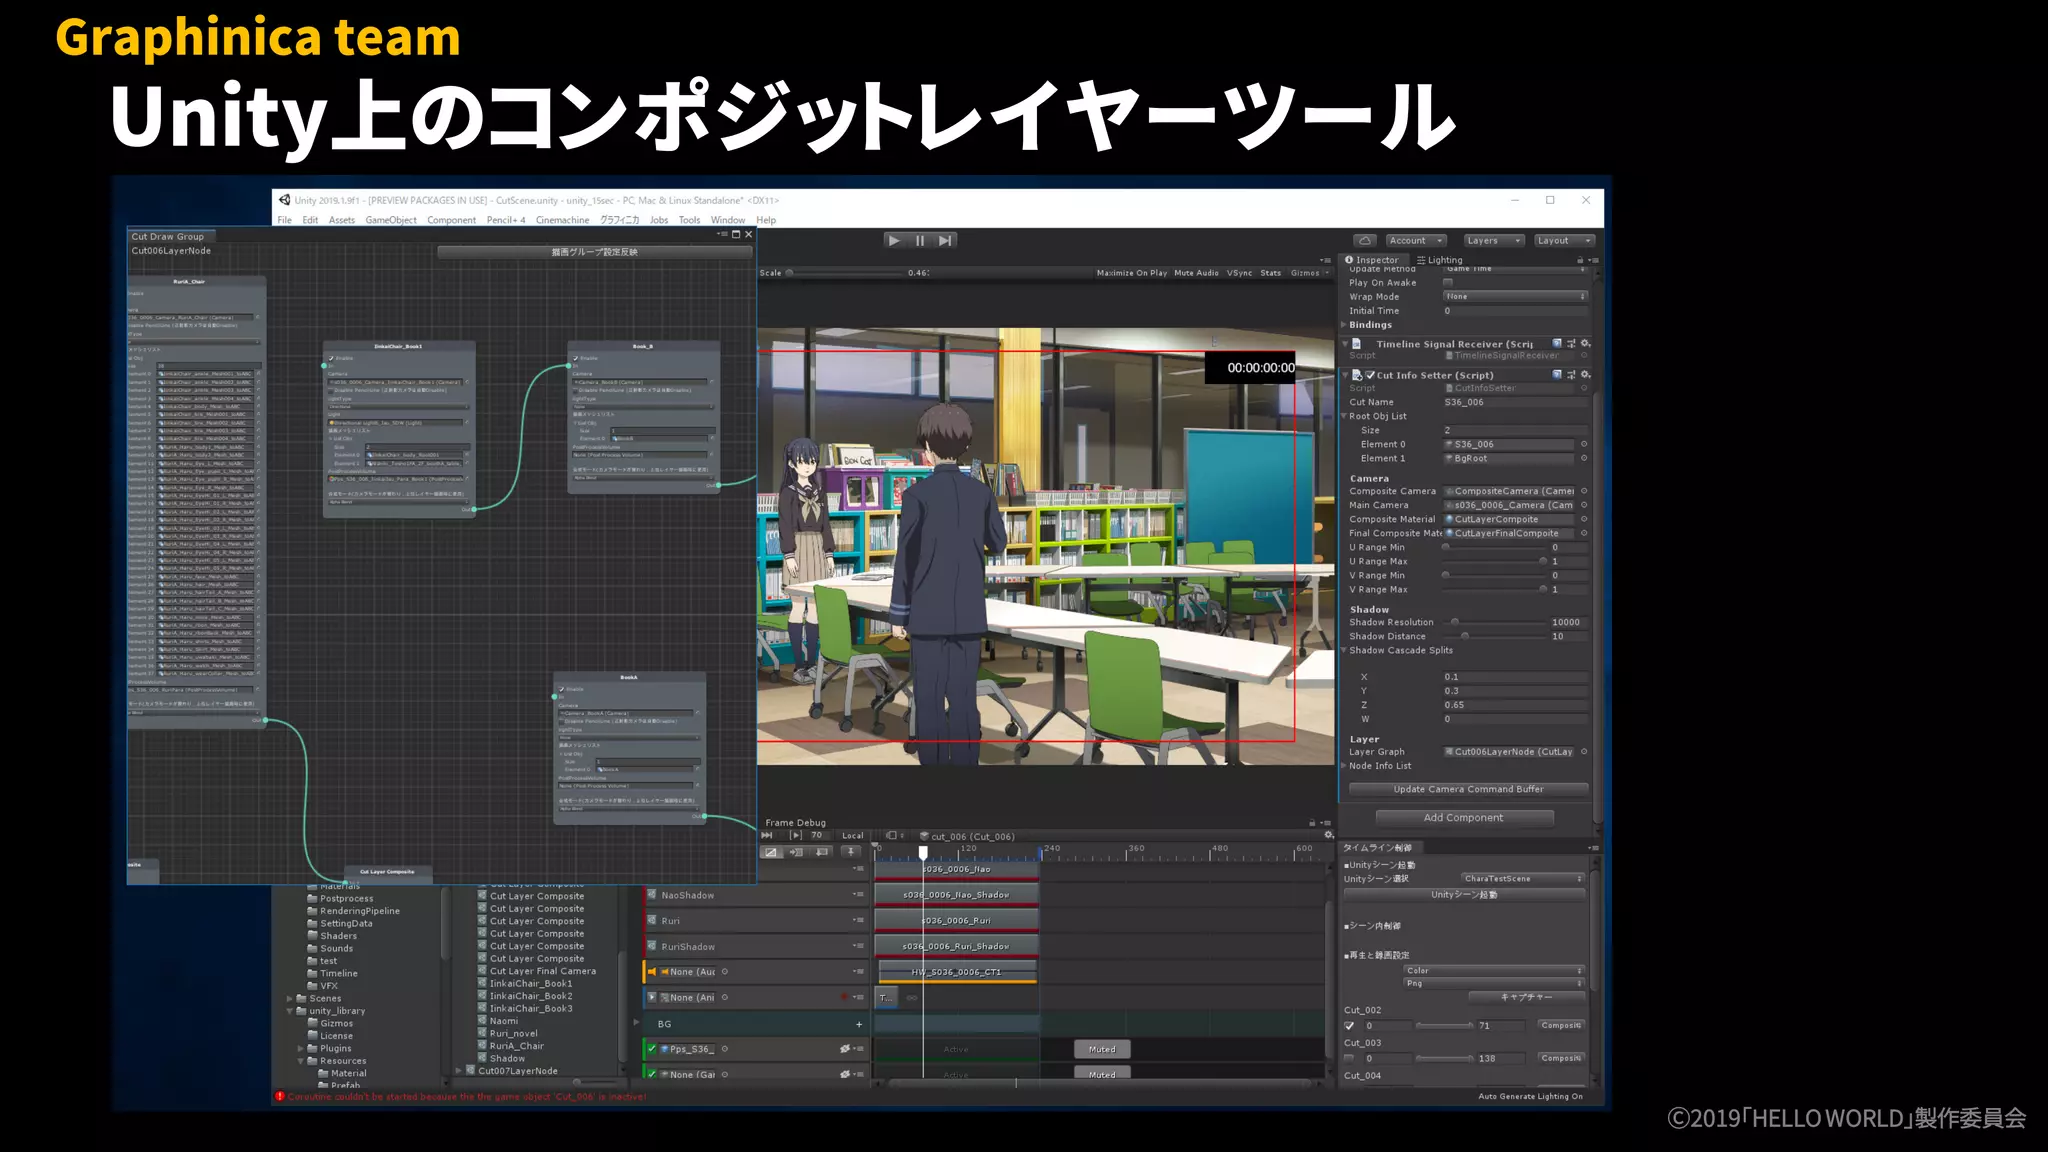Viewport: 2048px width, 1152px height.
Task: Click Composite button for Cut_003
Action: (1561, 1058)
